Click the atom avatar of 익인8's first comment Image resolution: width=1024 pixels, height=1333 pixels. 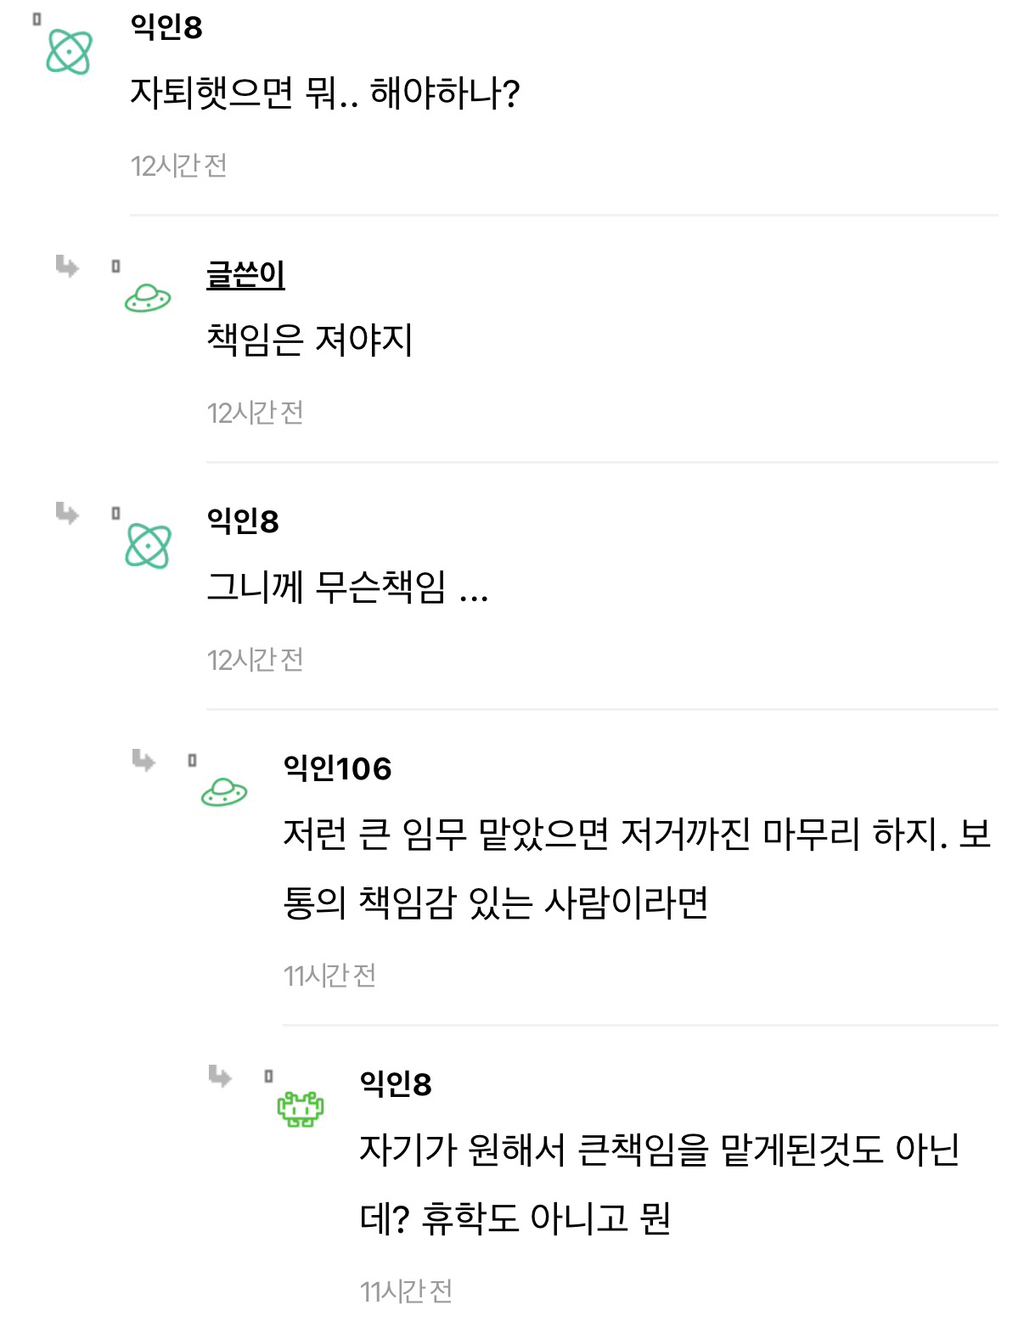pos(67,52)
